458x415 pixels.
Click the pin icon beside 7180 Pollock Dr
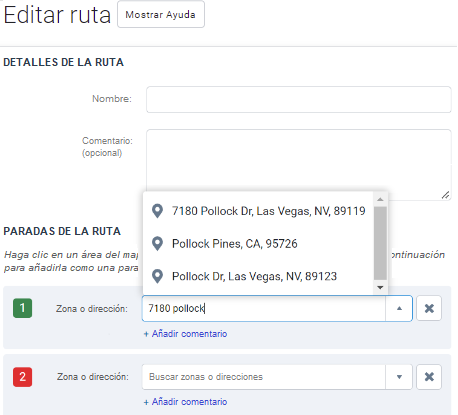[x=157, y=211]
